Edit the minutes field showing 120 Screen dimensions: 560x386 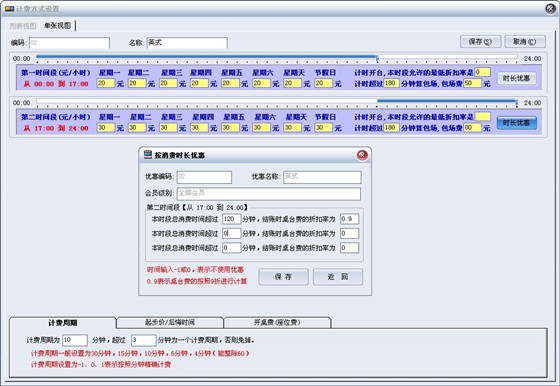[x=231, y=219]
